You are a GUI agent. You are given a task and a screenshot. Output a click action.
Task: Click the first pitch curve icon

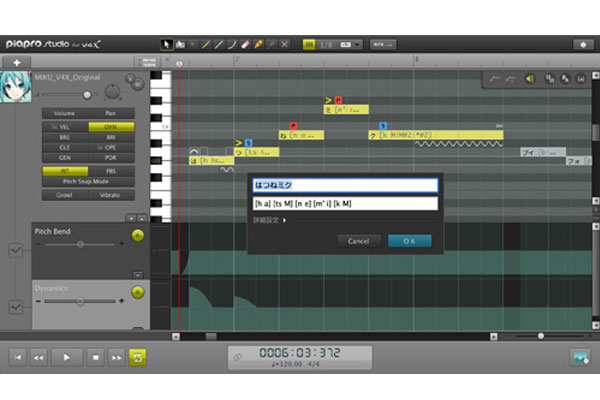(494, 79)
